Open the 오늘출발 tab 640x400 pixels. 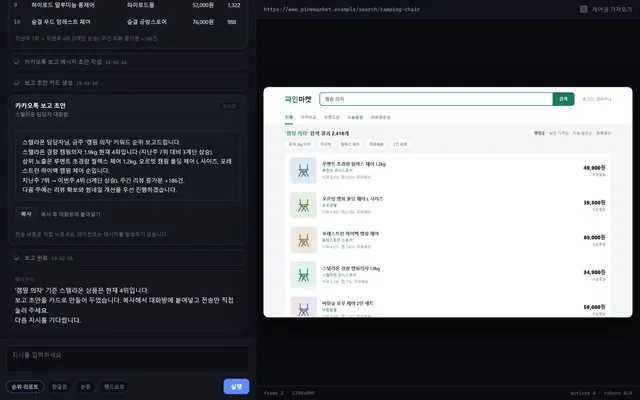[355, 117]
